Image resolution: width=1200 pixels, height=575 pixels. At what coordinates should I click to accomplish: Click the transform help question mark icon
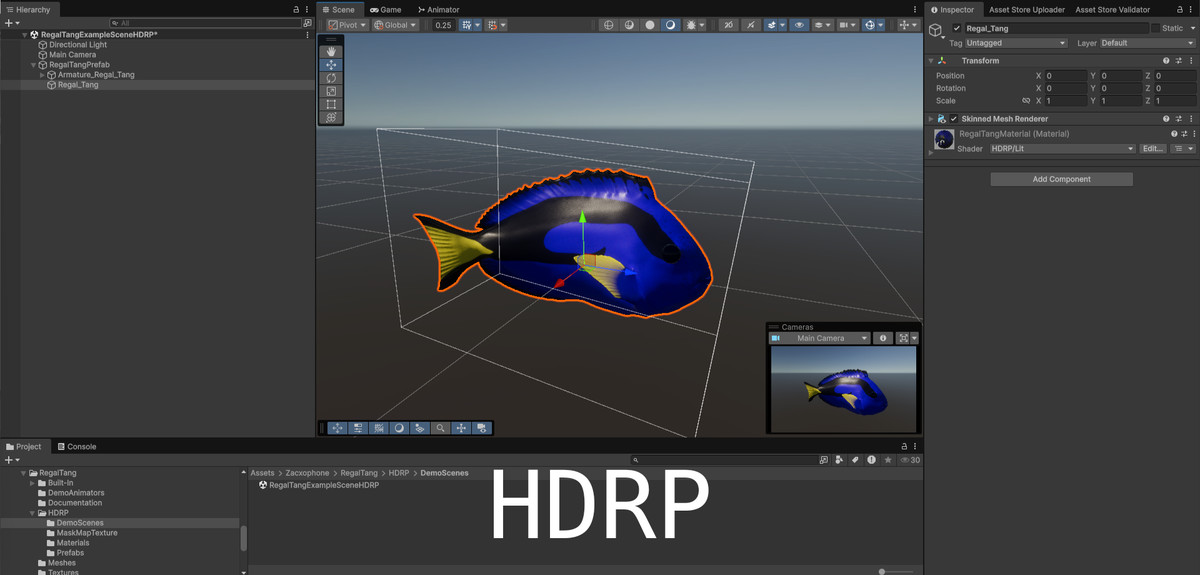tap(1166, 61)
